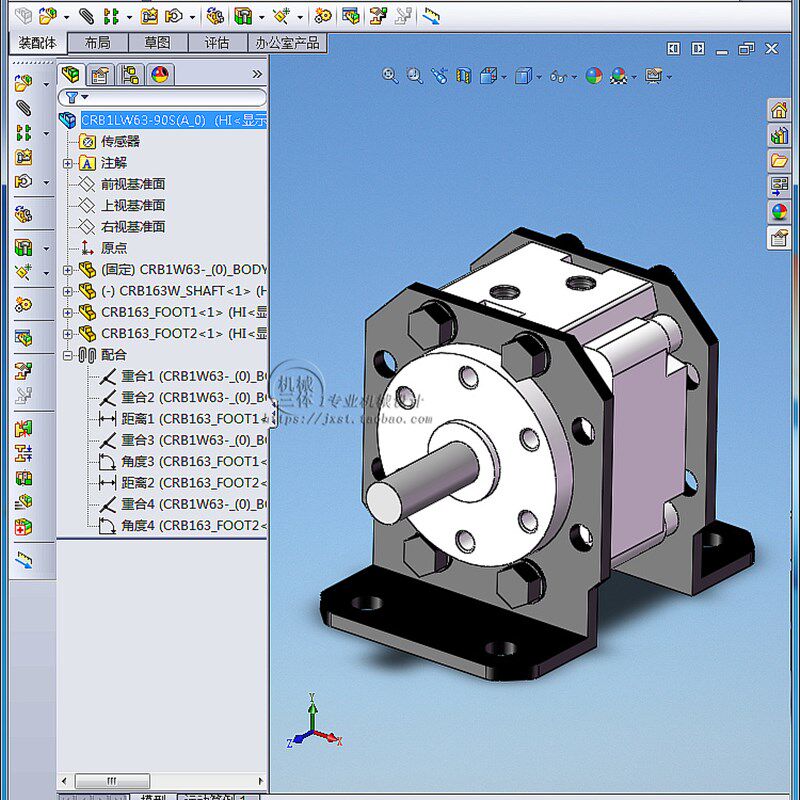Select the Mate paperclip icon in top toolbar
800x800 pixels.
tap(86, 16)
